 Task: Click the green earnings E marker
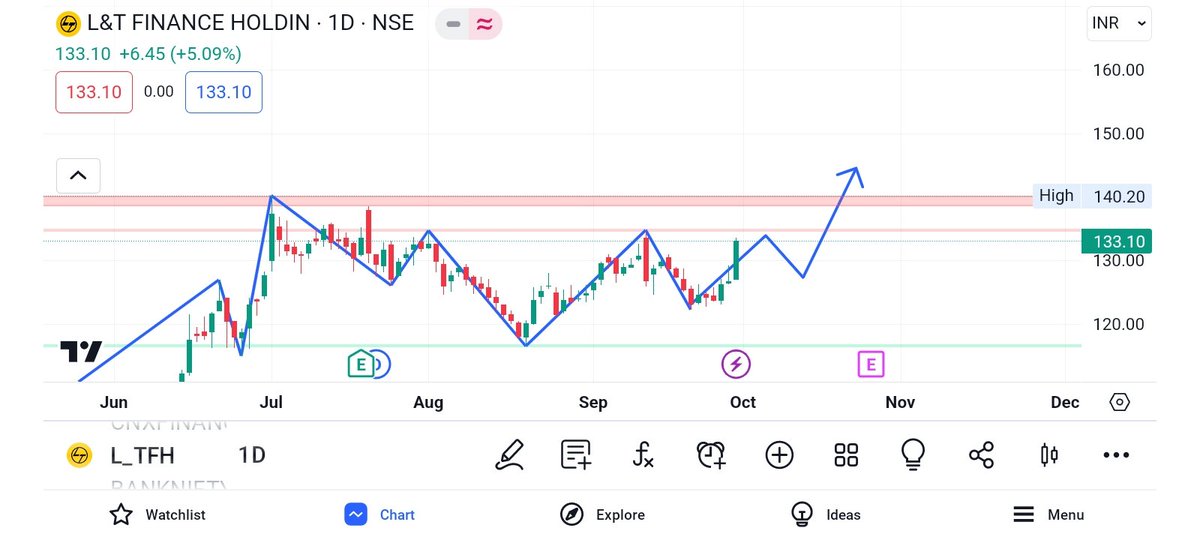pyautogui.click(x=359, y=365)
